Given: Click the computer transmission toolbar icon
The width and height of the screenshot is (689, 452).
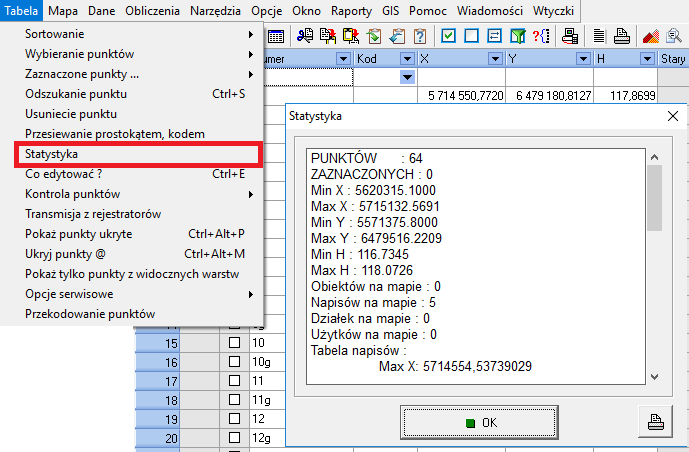Looking at the screenshot, I should click(570, 36).
